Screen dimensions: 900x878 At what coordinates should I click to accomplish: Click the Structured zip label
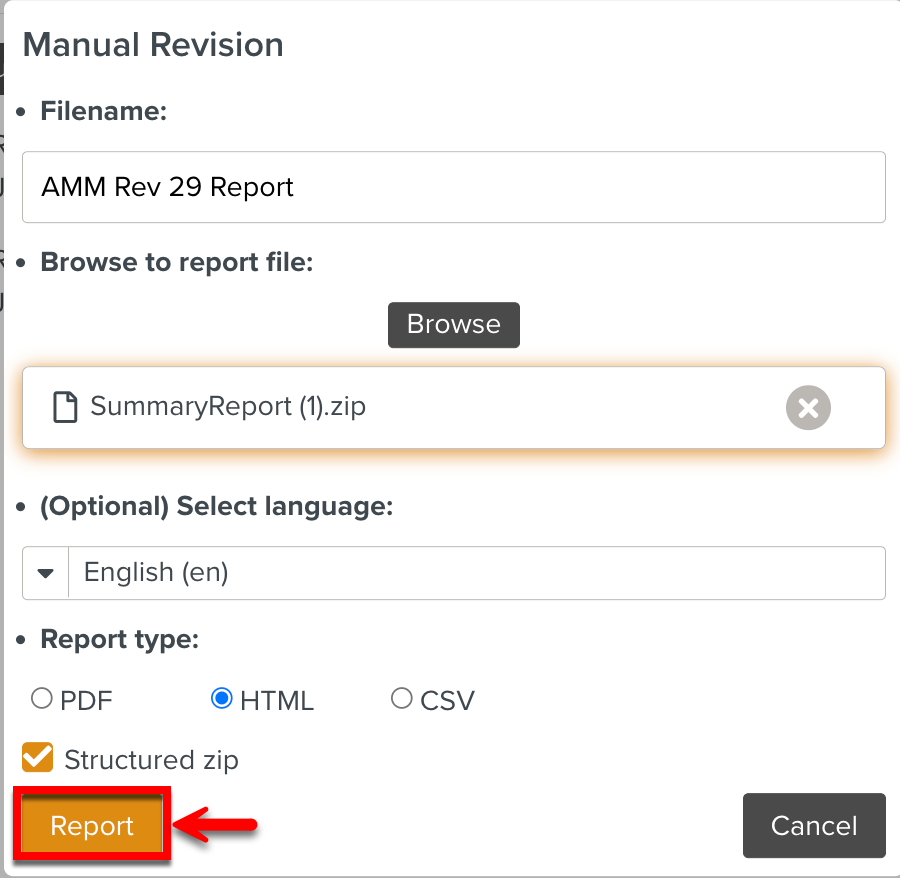pyautogui.click(x=152, y=760)
